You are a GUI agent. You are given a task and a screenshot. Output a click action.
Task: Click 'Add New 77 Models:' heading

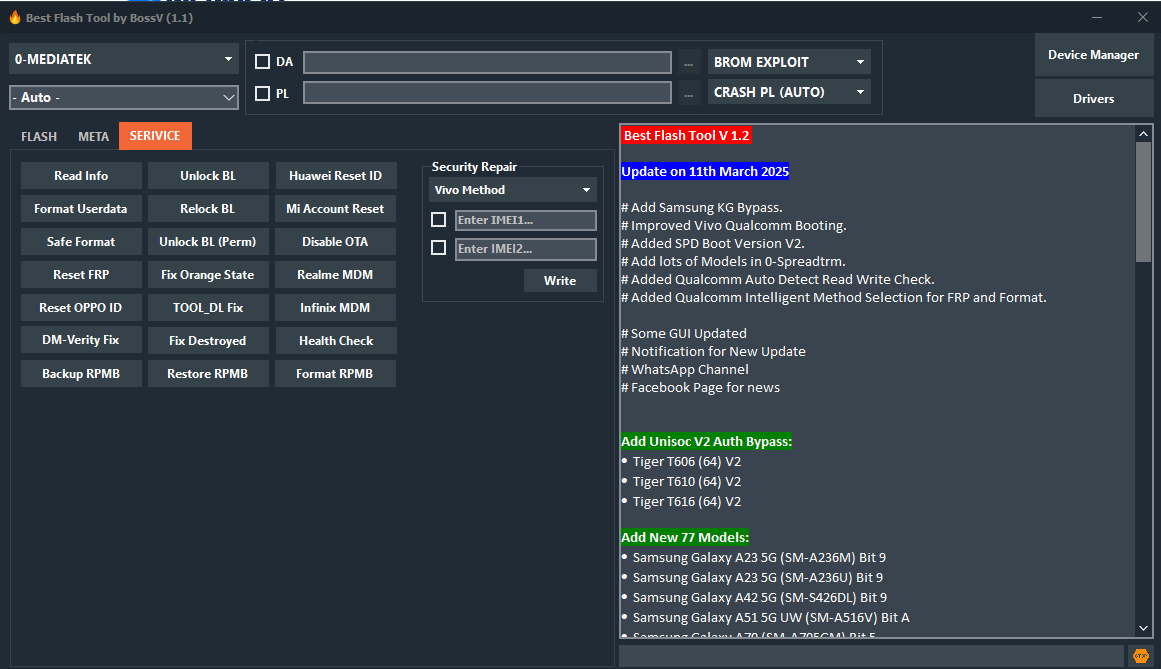(685, 537)
